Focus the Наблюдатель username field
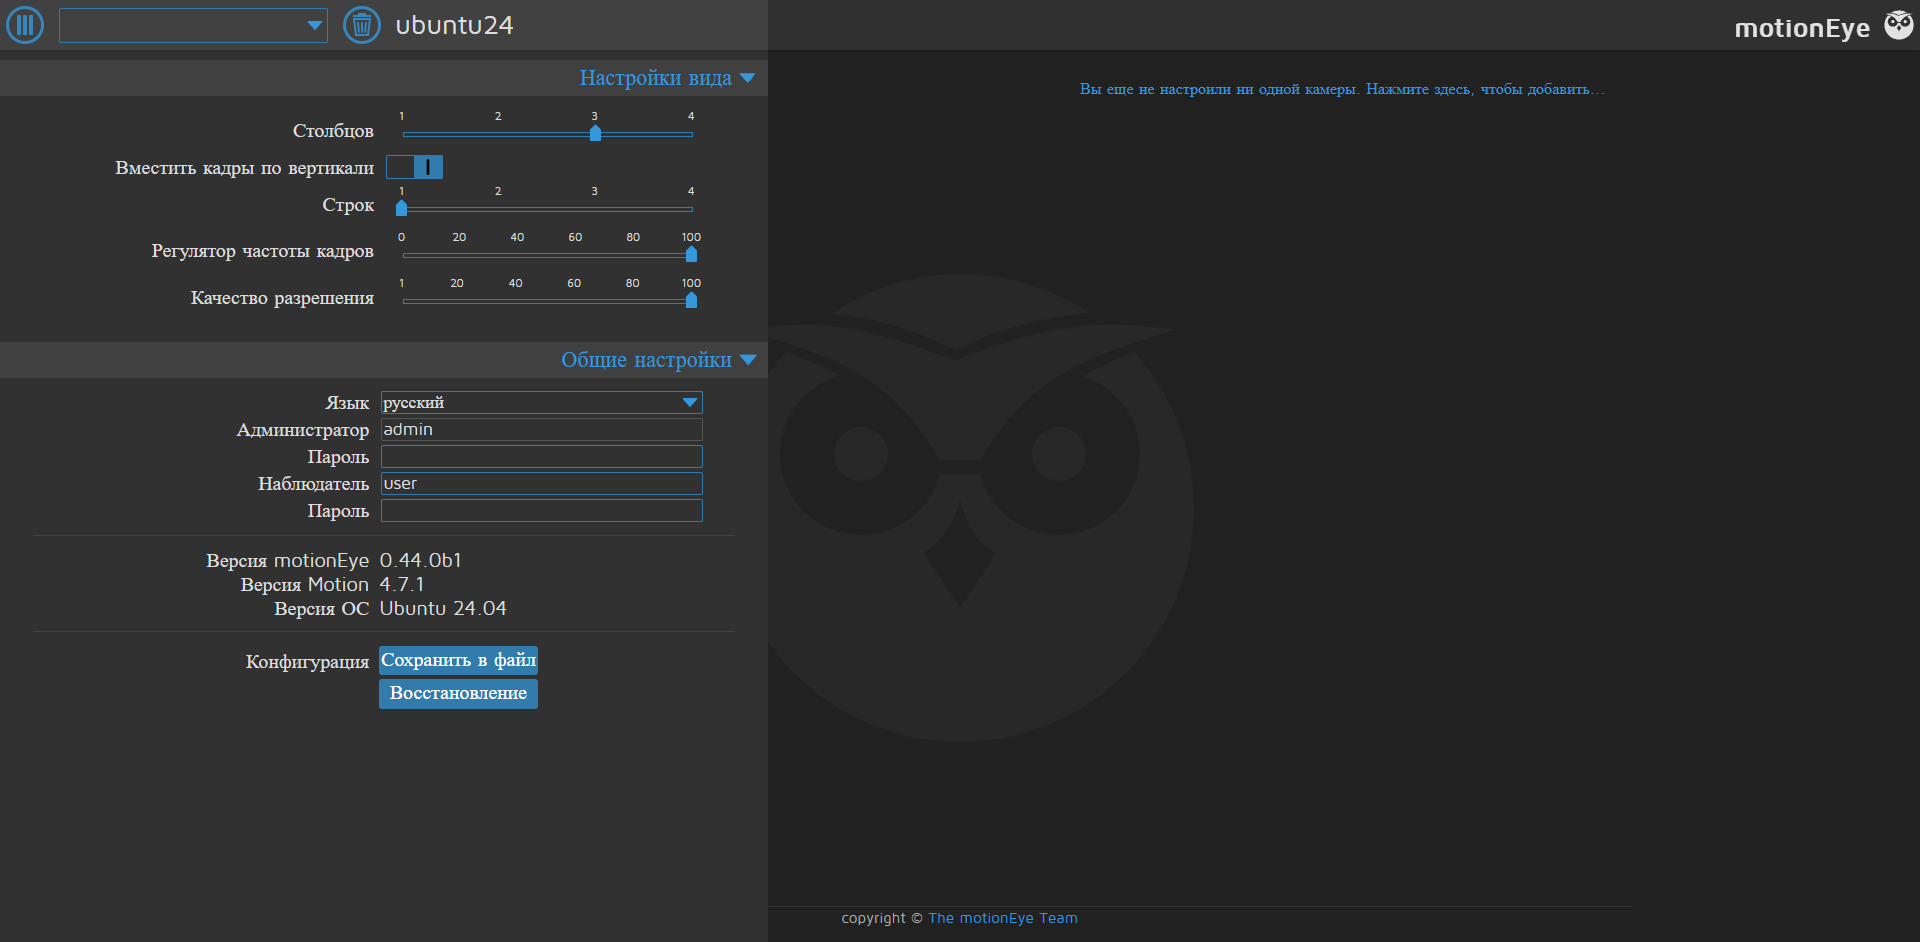The width and height of the screenshot is (1920, 942). (x=541, y=484)
